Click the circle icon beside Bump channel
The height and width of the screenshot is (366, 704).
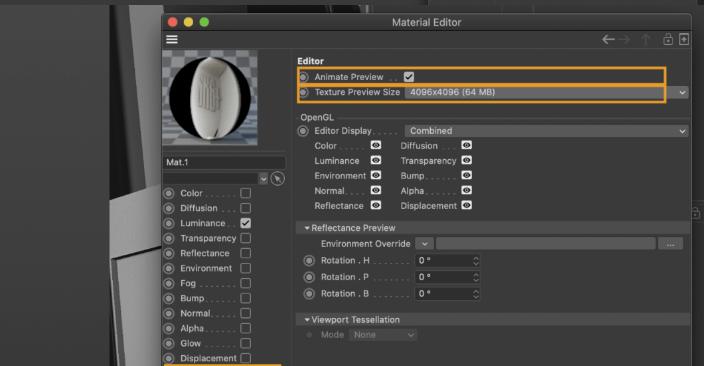pos(169,299)
